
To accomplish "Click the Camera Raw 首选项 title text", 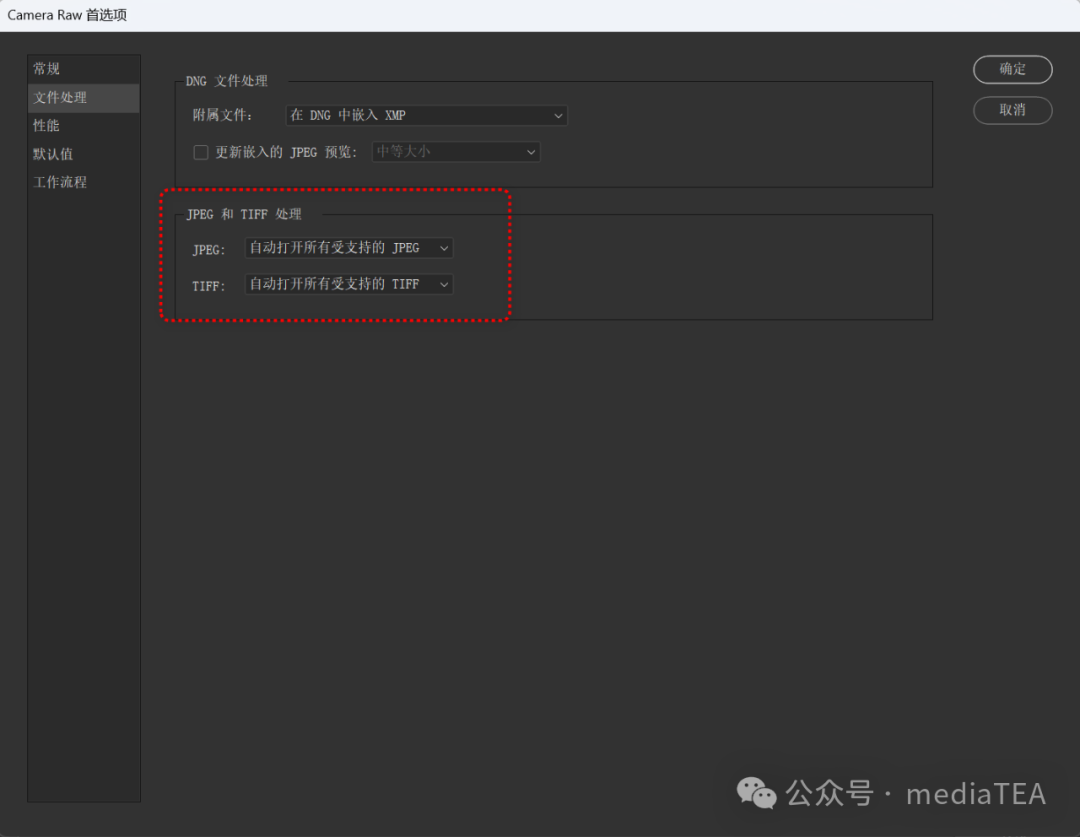I will (x=67, y=15).
